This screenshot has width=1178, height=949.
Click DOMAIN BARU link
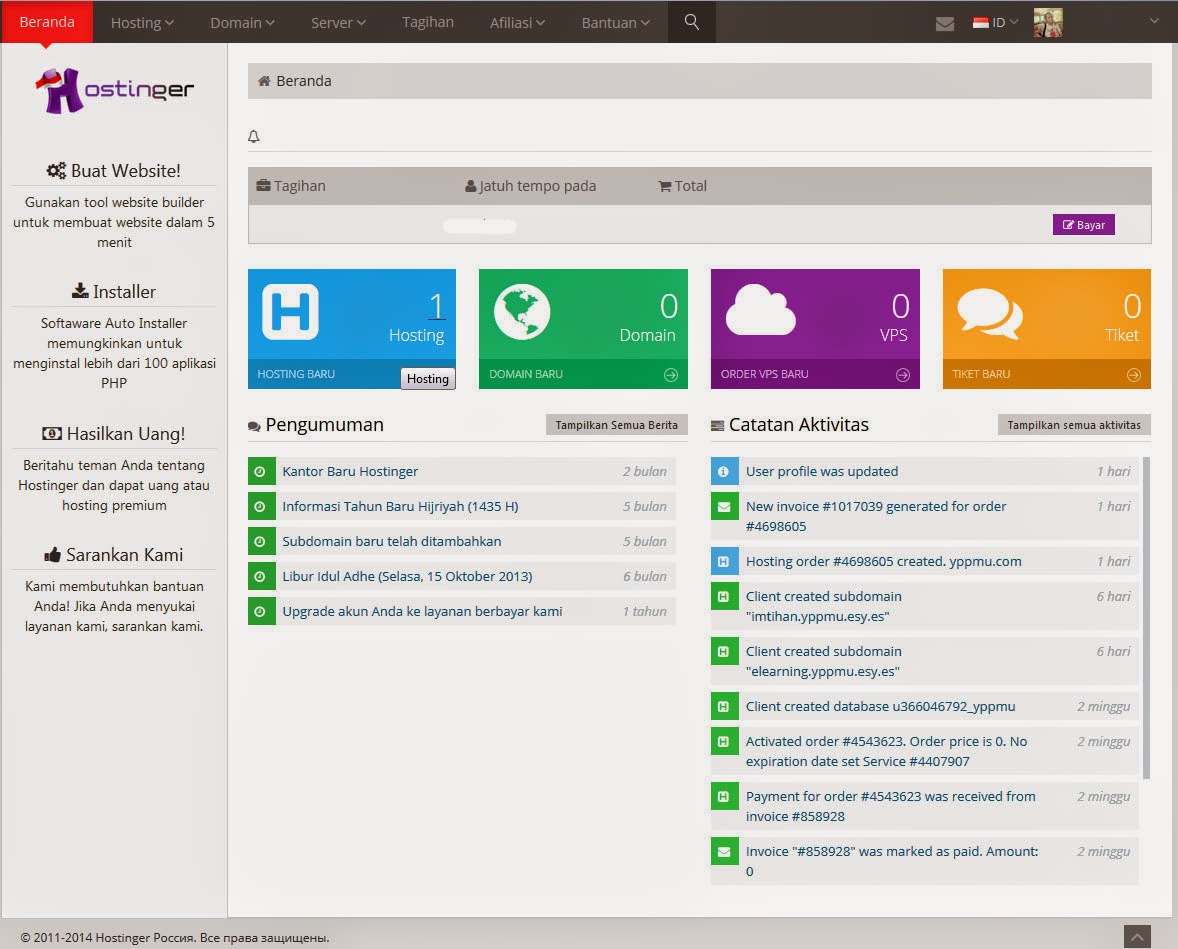click(x=526, y=374)
